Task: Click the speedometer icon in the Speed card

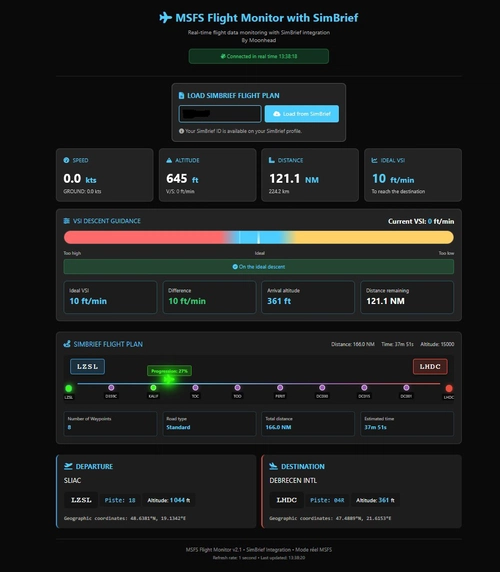Action: tap(66, 160)
